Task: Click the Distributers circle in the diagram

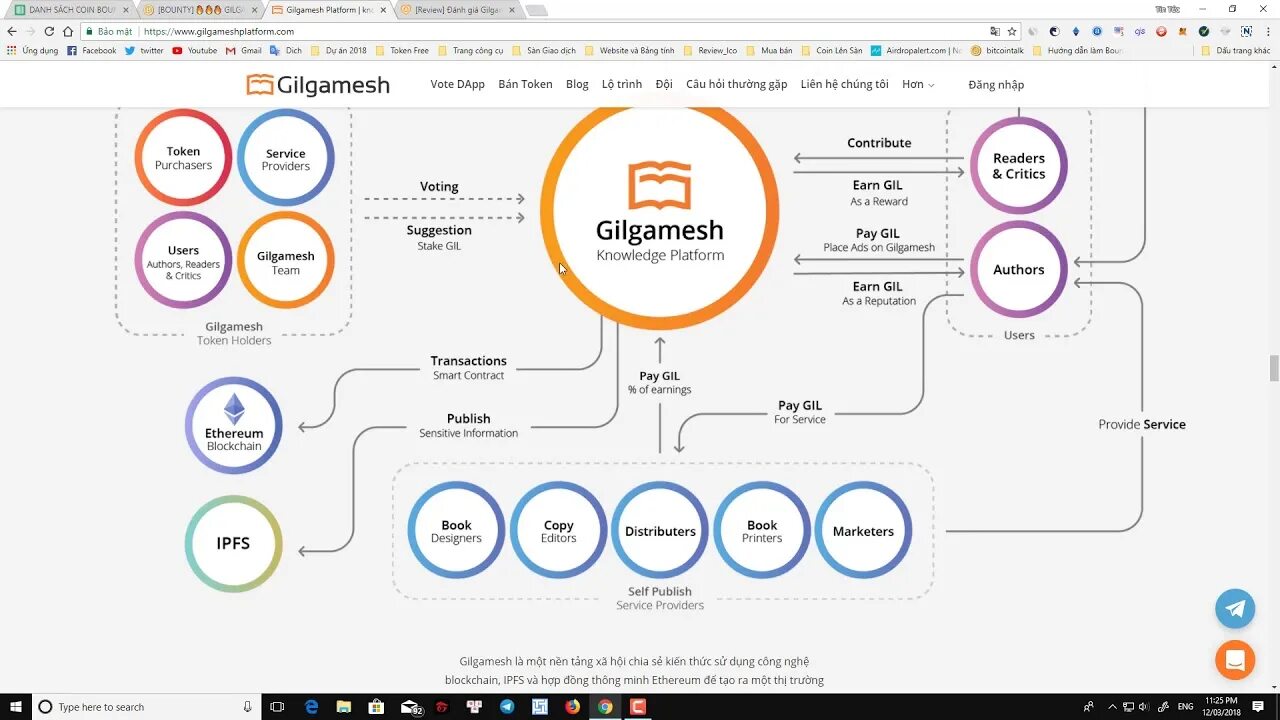Action: tap(660, 531)
